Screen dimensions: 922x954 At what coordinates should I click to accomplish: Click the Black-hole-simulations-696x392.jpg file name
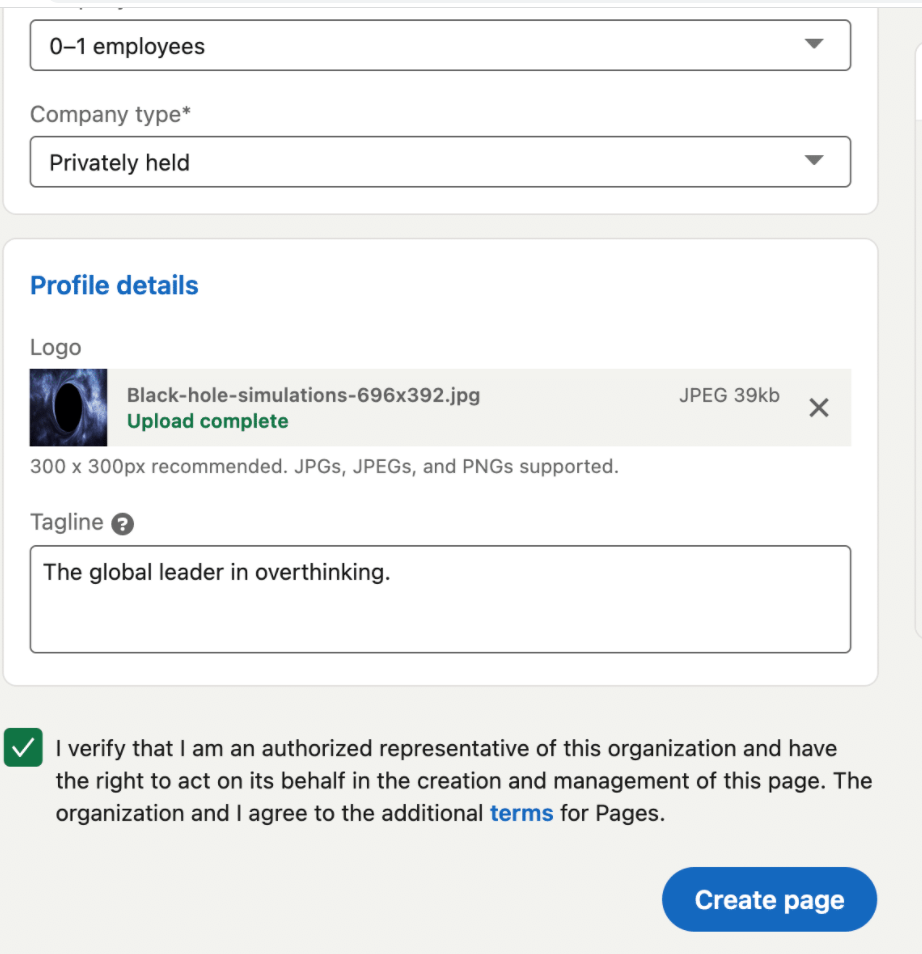pos(303,395)
